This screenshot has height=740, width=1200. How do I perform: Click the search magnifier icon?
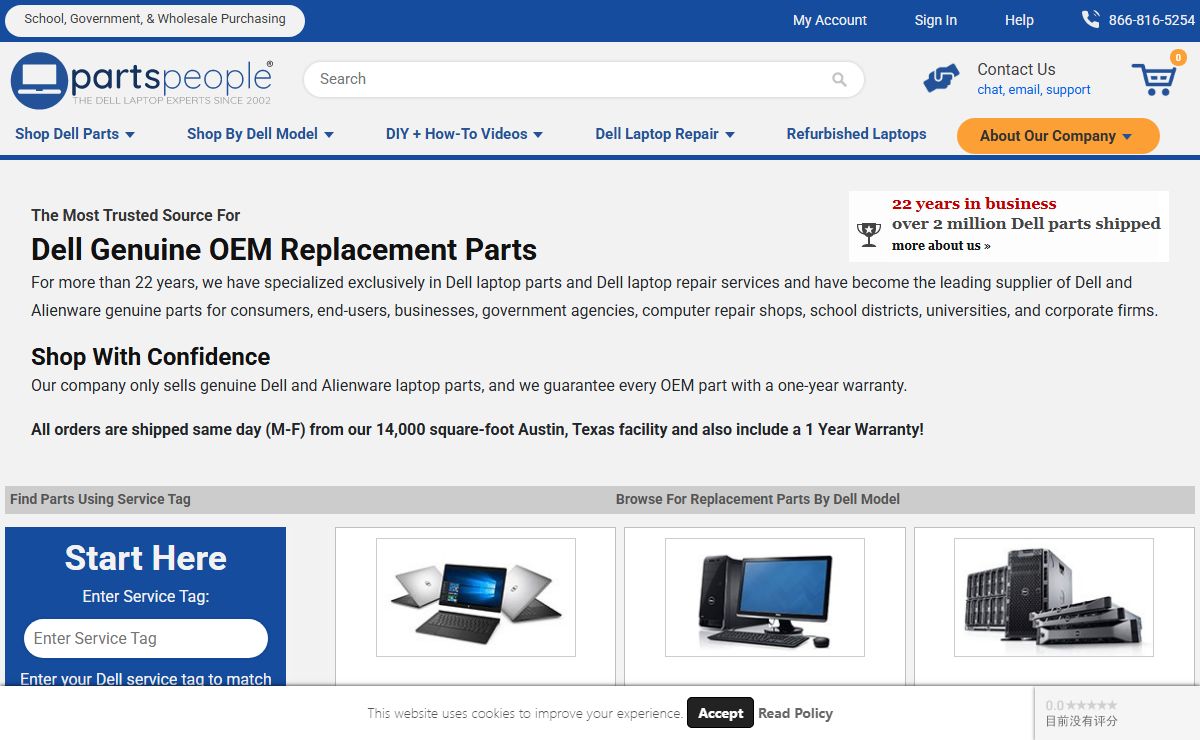tap(839, 80)
